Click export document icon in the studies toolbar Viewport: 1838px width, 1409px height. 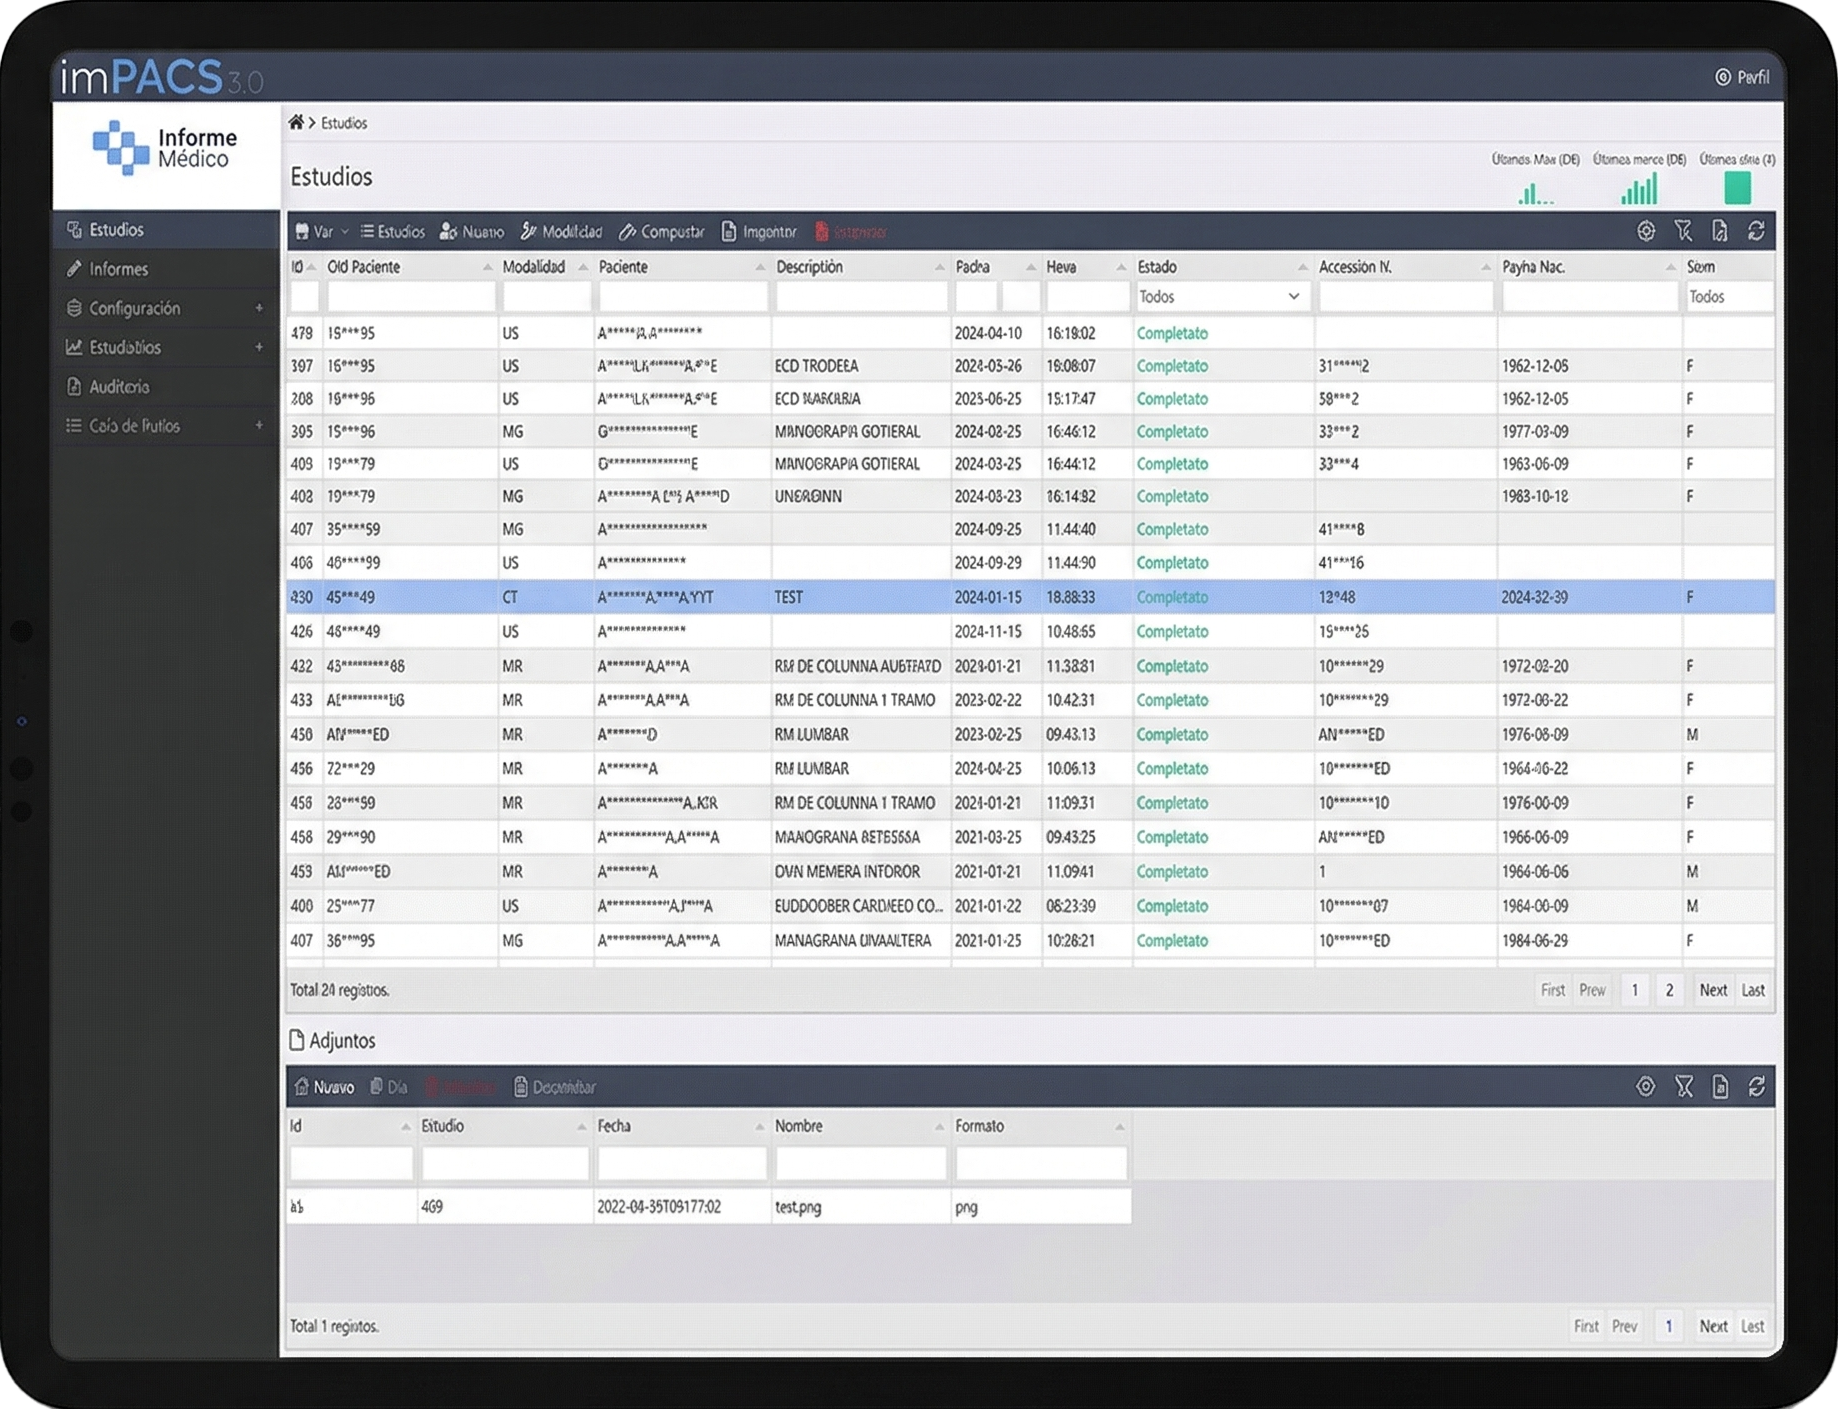(x=1720, y=231)
